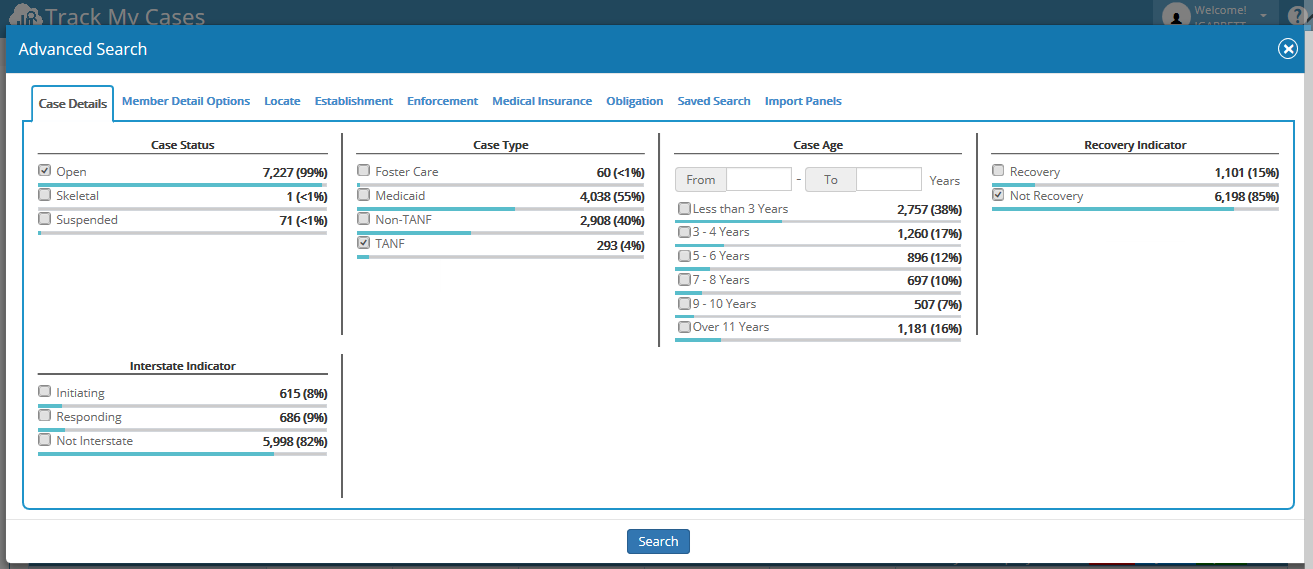Switch to the Case Details tab
This screenshot has height=569, width=1313.
point(73,104)
